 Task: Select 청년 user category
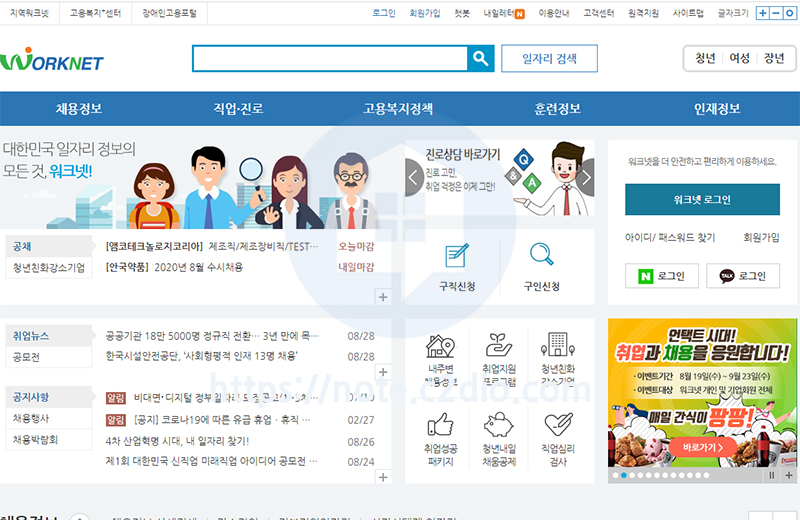click(x=705, y=59)
